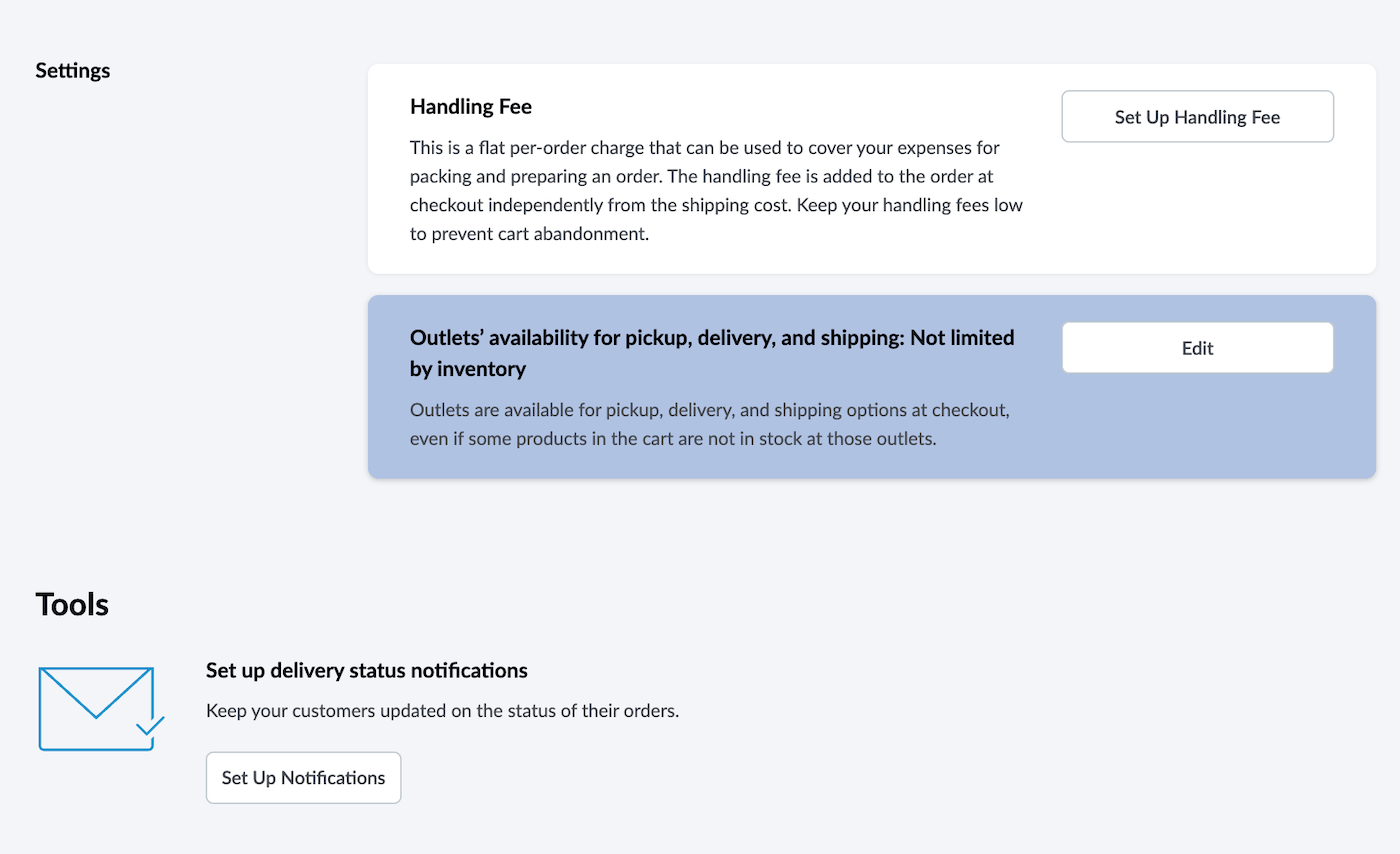1400x854 pixels.
Task: Select 'Set up delivery status notifications' title
Action: pos(367,670)
